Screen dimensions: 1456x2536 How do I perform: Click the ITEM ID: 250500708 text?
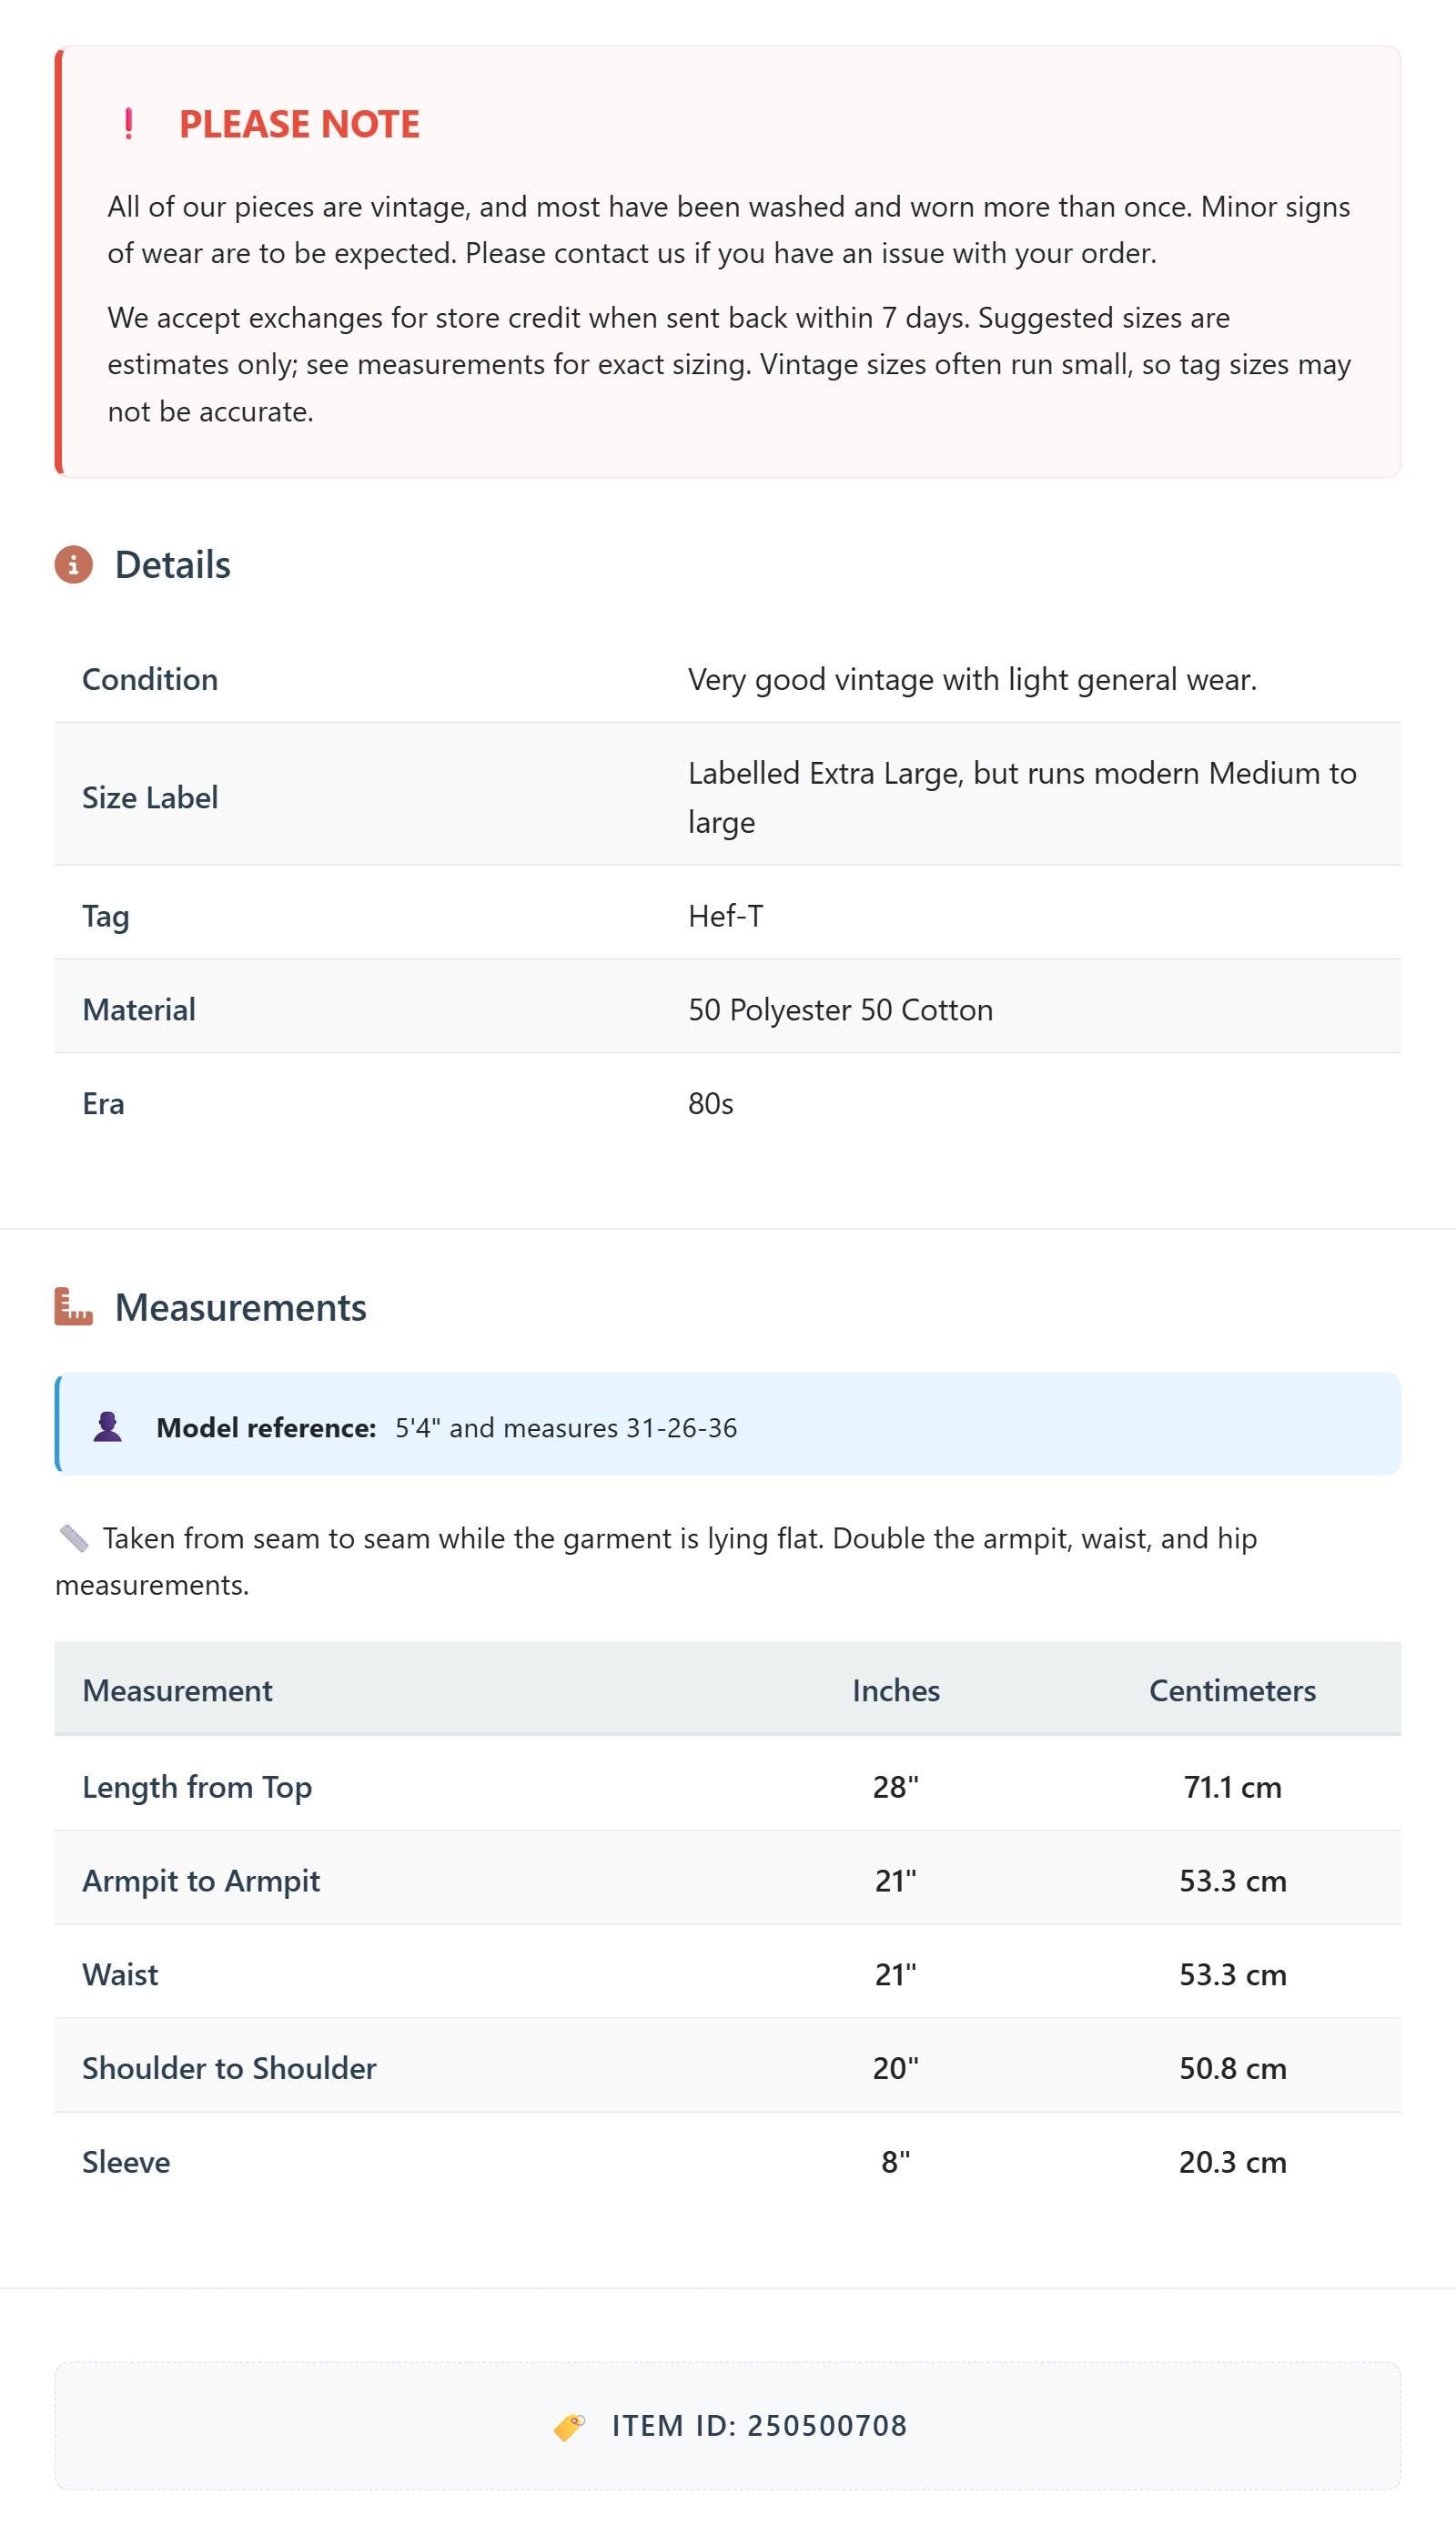[x=759, y=2426]
